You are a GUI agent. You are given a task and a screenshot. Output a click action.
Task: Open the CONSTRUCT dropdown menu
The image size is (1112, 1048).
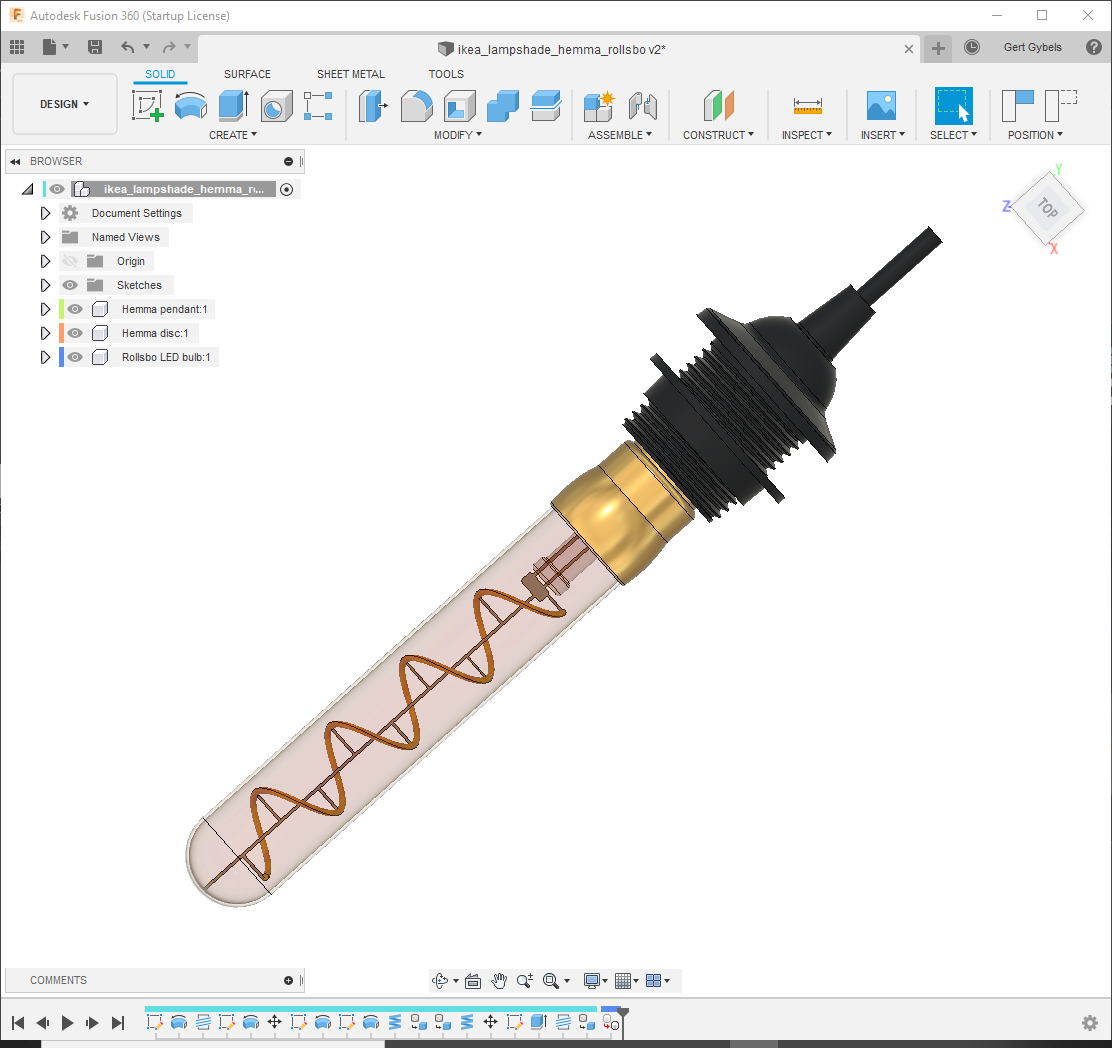[x=718, y=135]
